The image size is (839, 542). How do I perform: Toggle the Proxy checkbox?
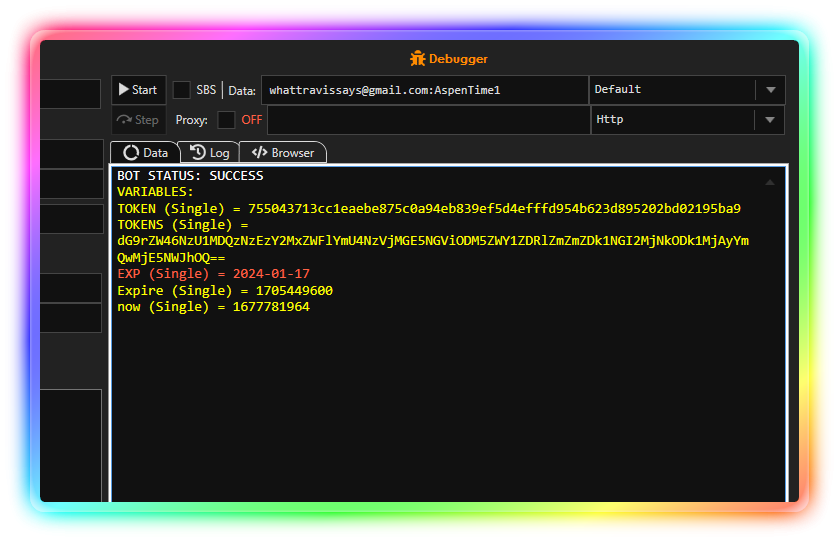(226, 120)
